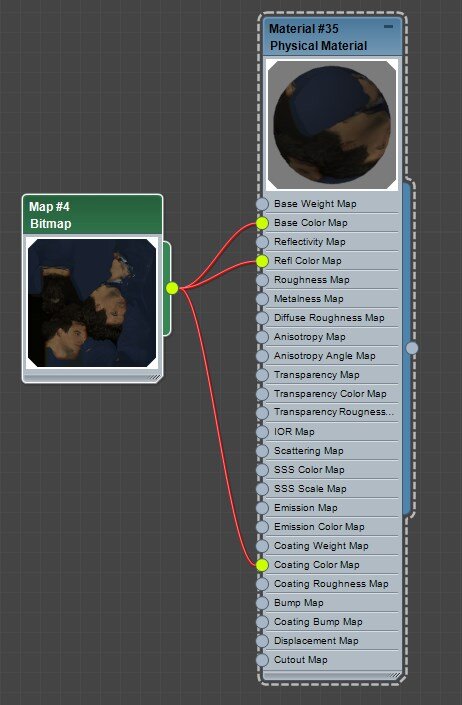
Task: Click the Transparency Color Map input socket
Action: coord(262,394)
